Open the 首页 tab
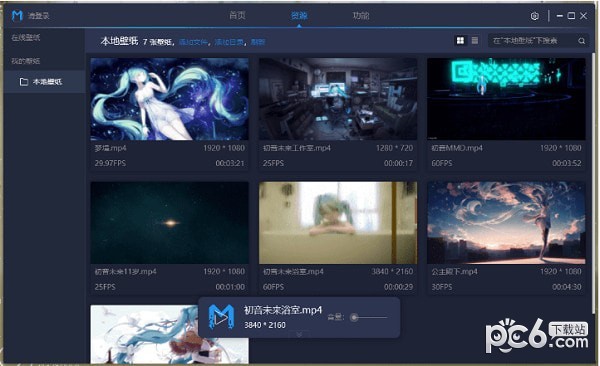Image resolution: width=600 pixels, height=366 pixels. point(237,15)
